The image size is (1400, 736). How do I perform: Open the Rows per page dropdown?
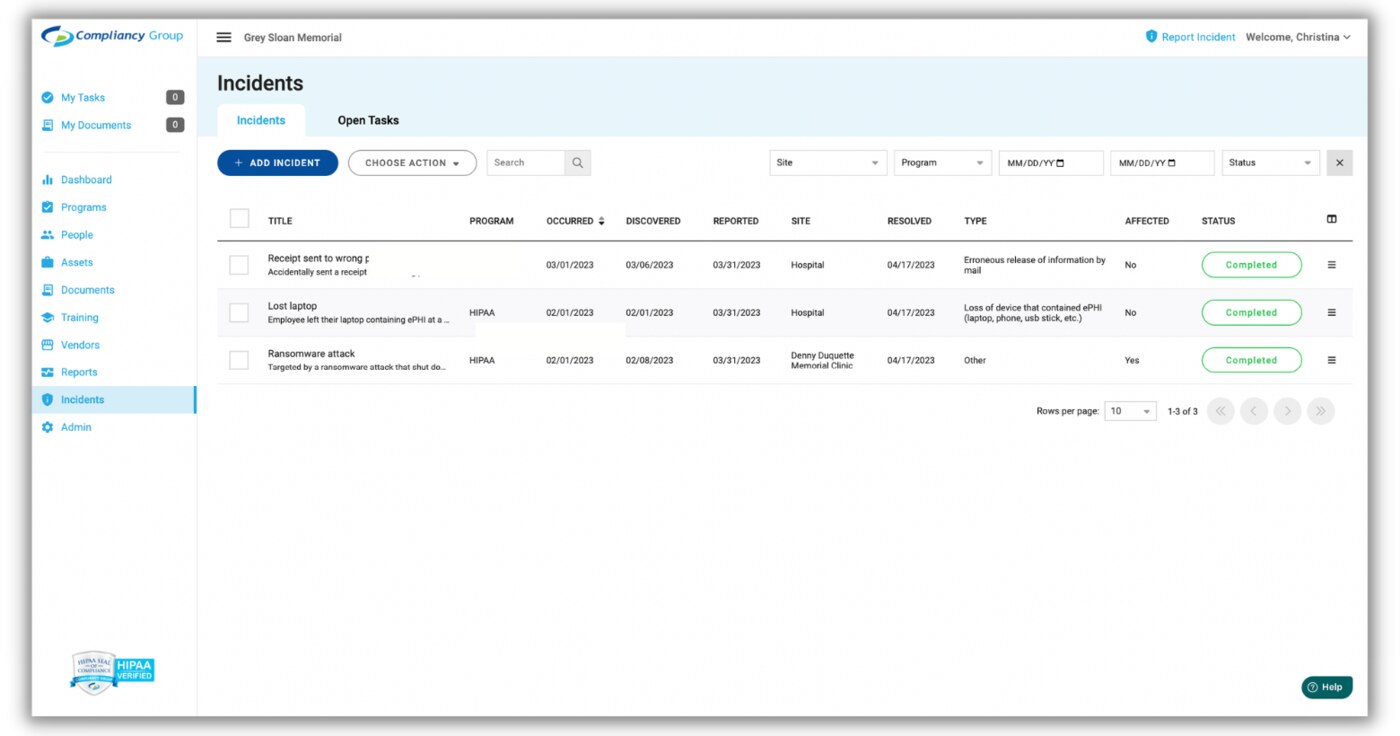pos(1130,411)
